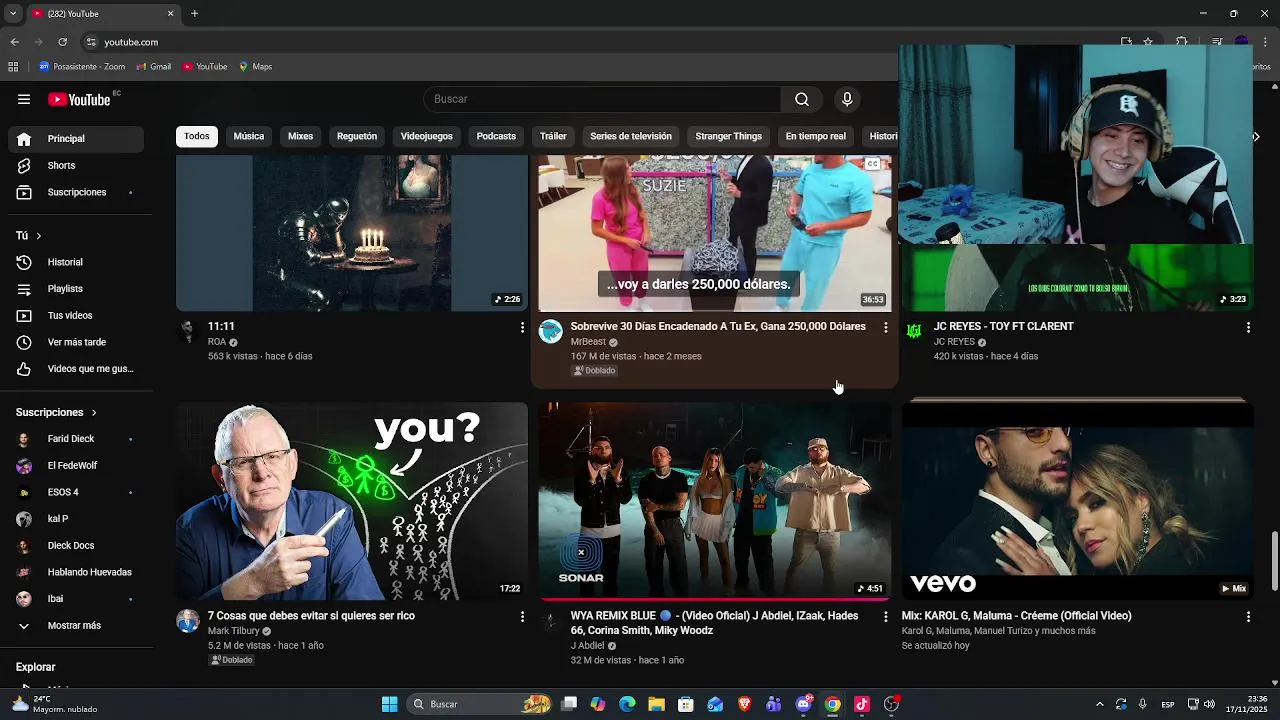Select the Videojuegos filter chip

tap(427, 136)
